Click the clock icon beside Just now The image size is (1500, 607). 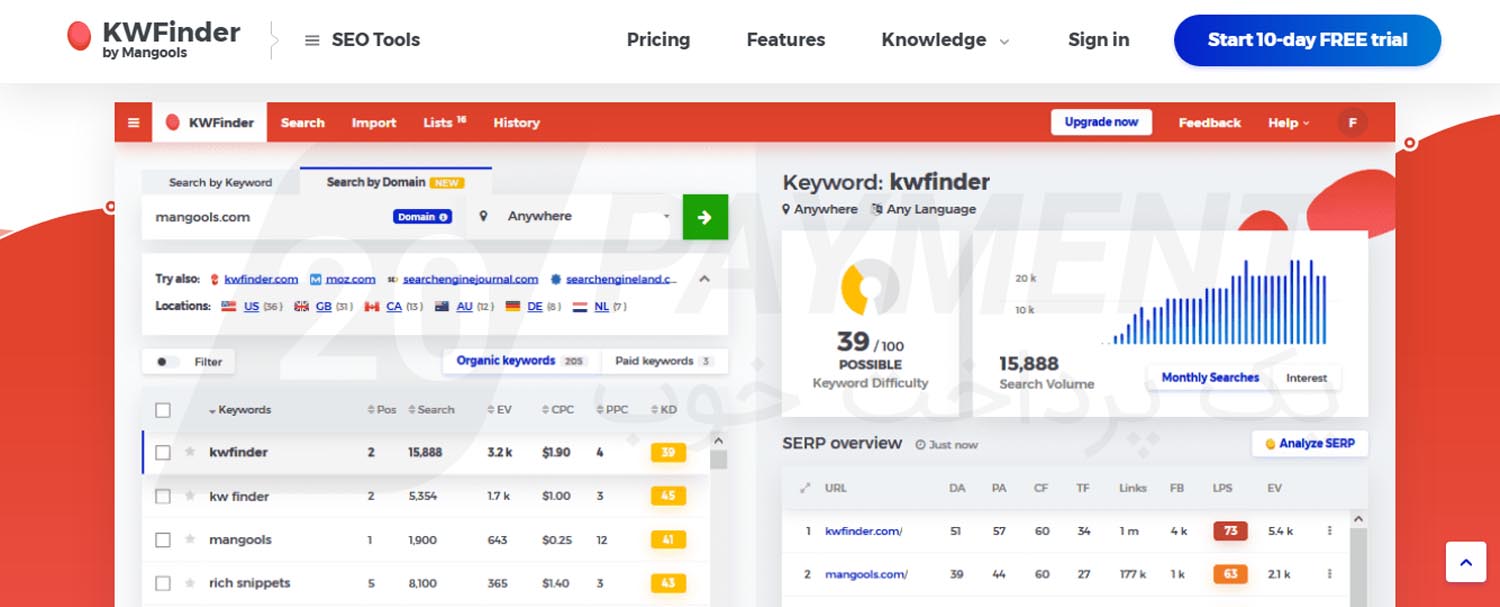click(920, 445)
